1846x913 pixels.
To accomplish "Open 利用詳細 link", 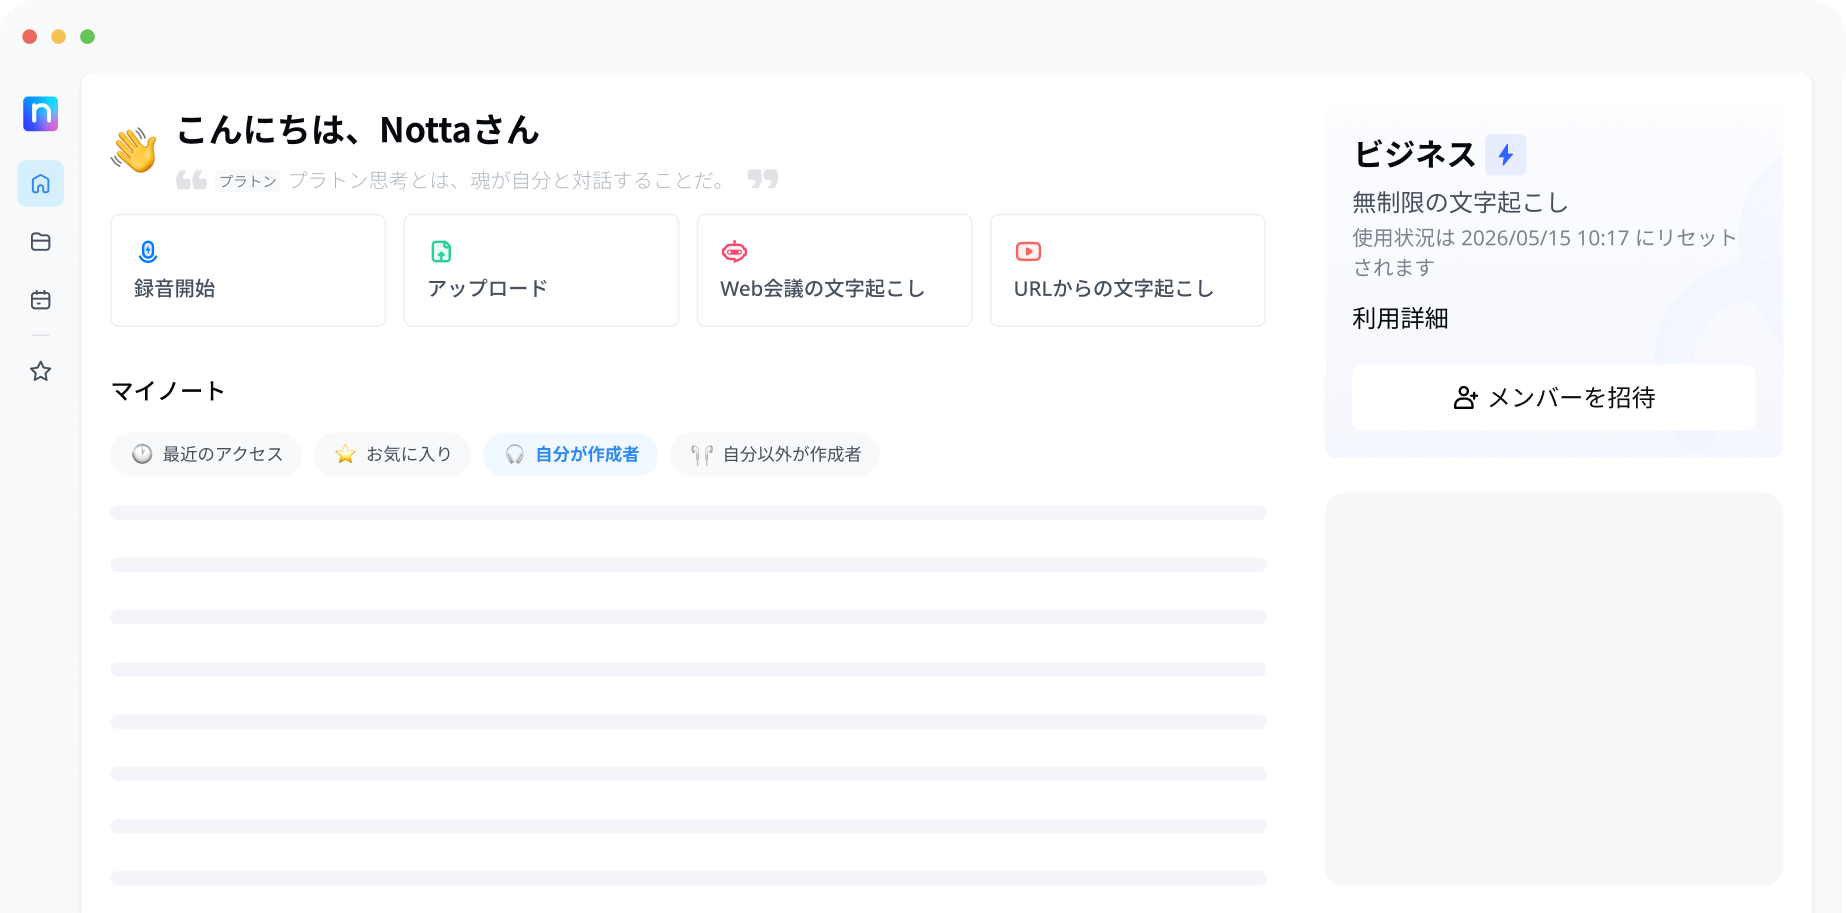I will (1400, 319).
